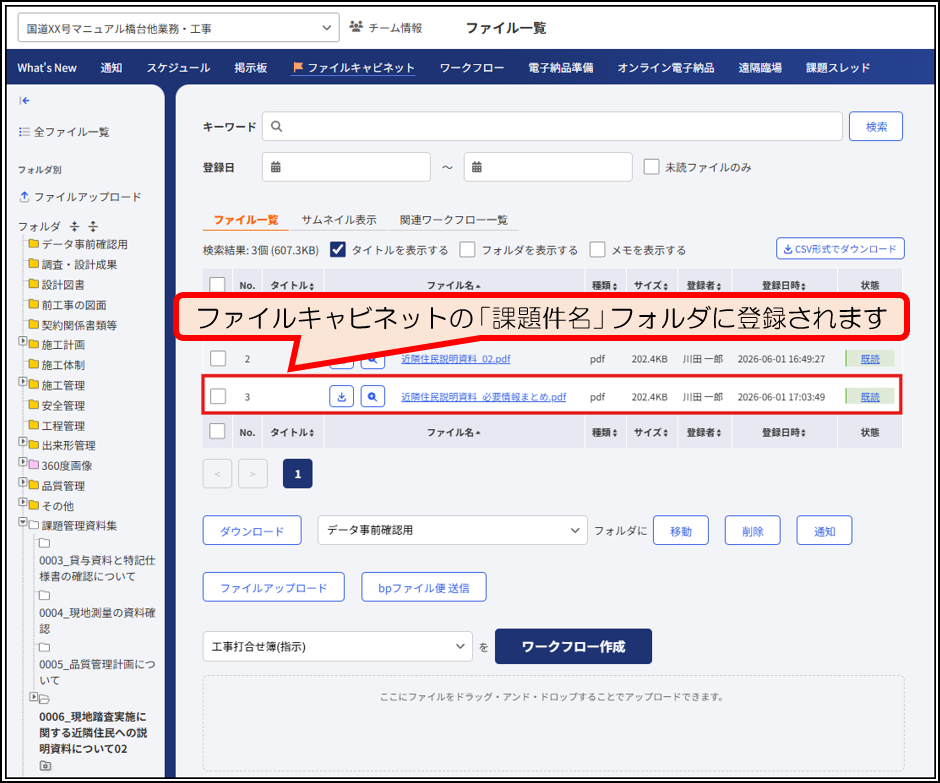Collapse the 課題管理資料集 folder node

coord(23,522)
